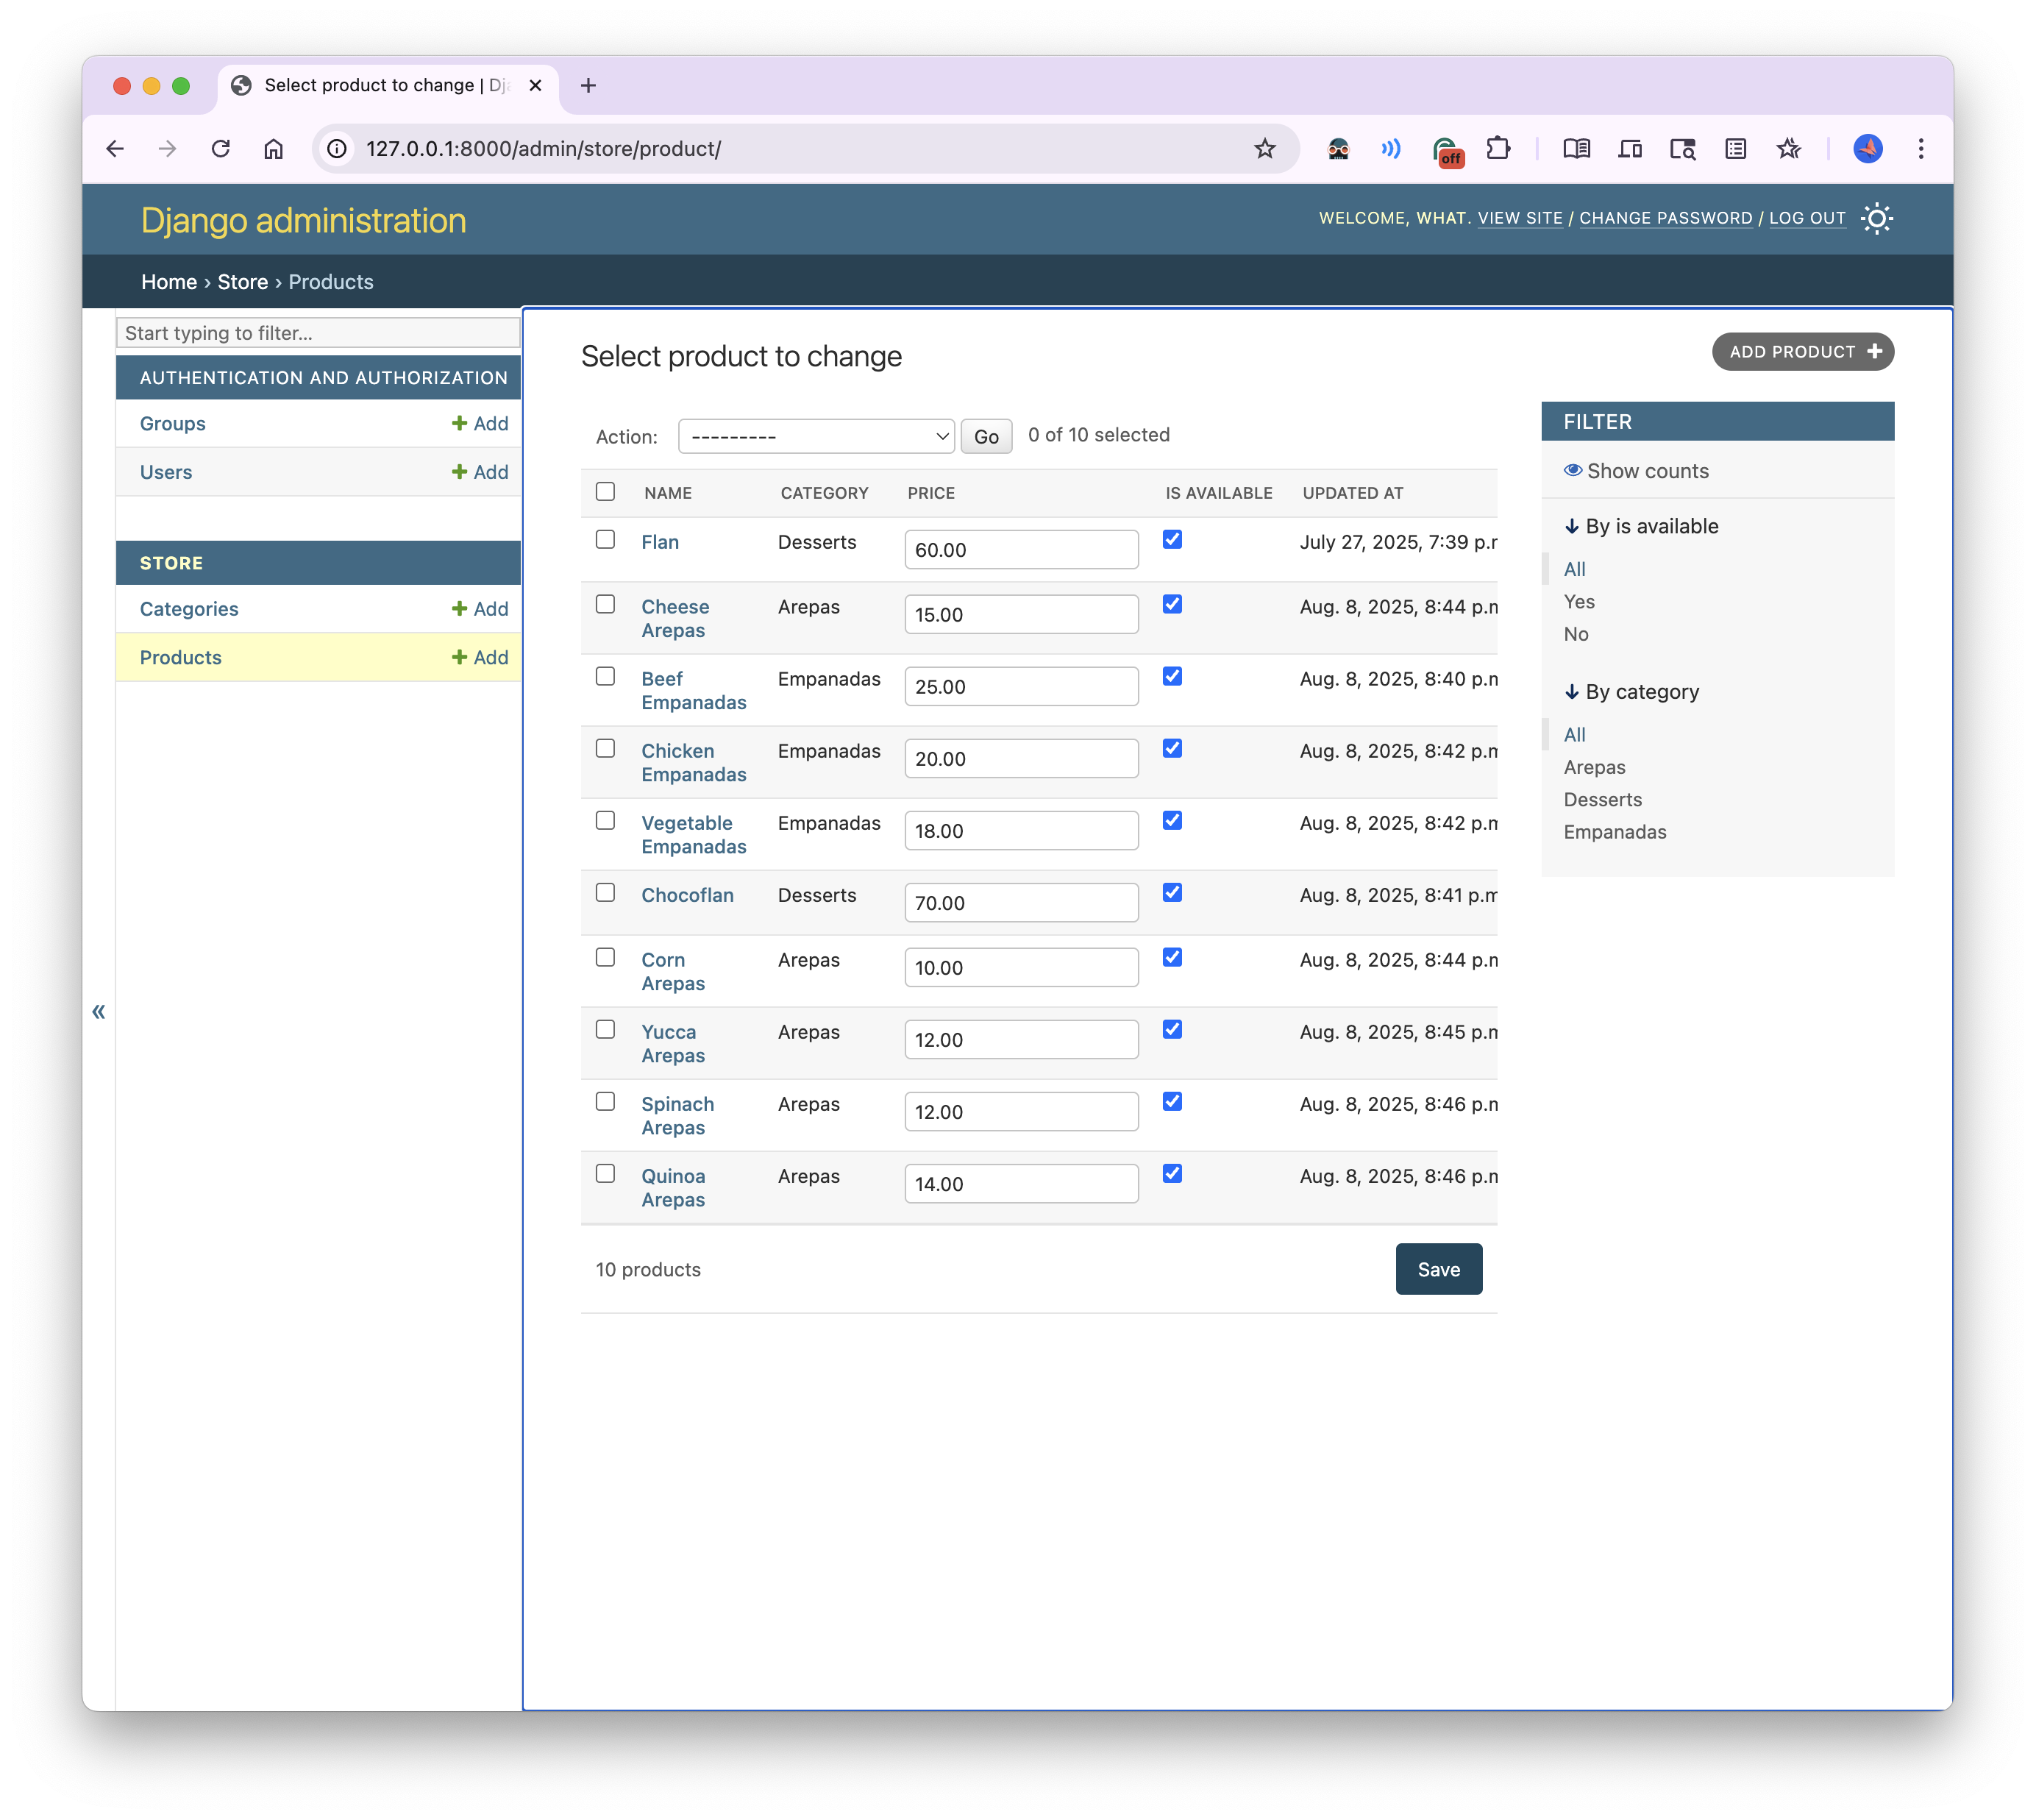
Task: Open the Action dropdown
Action: click(x=816, y=436)
